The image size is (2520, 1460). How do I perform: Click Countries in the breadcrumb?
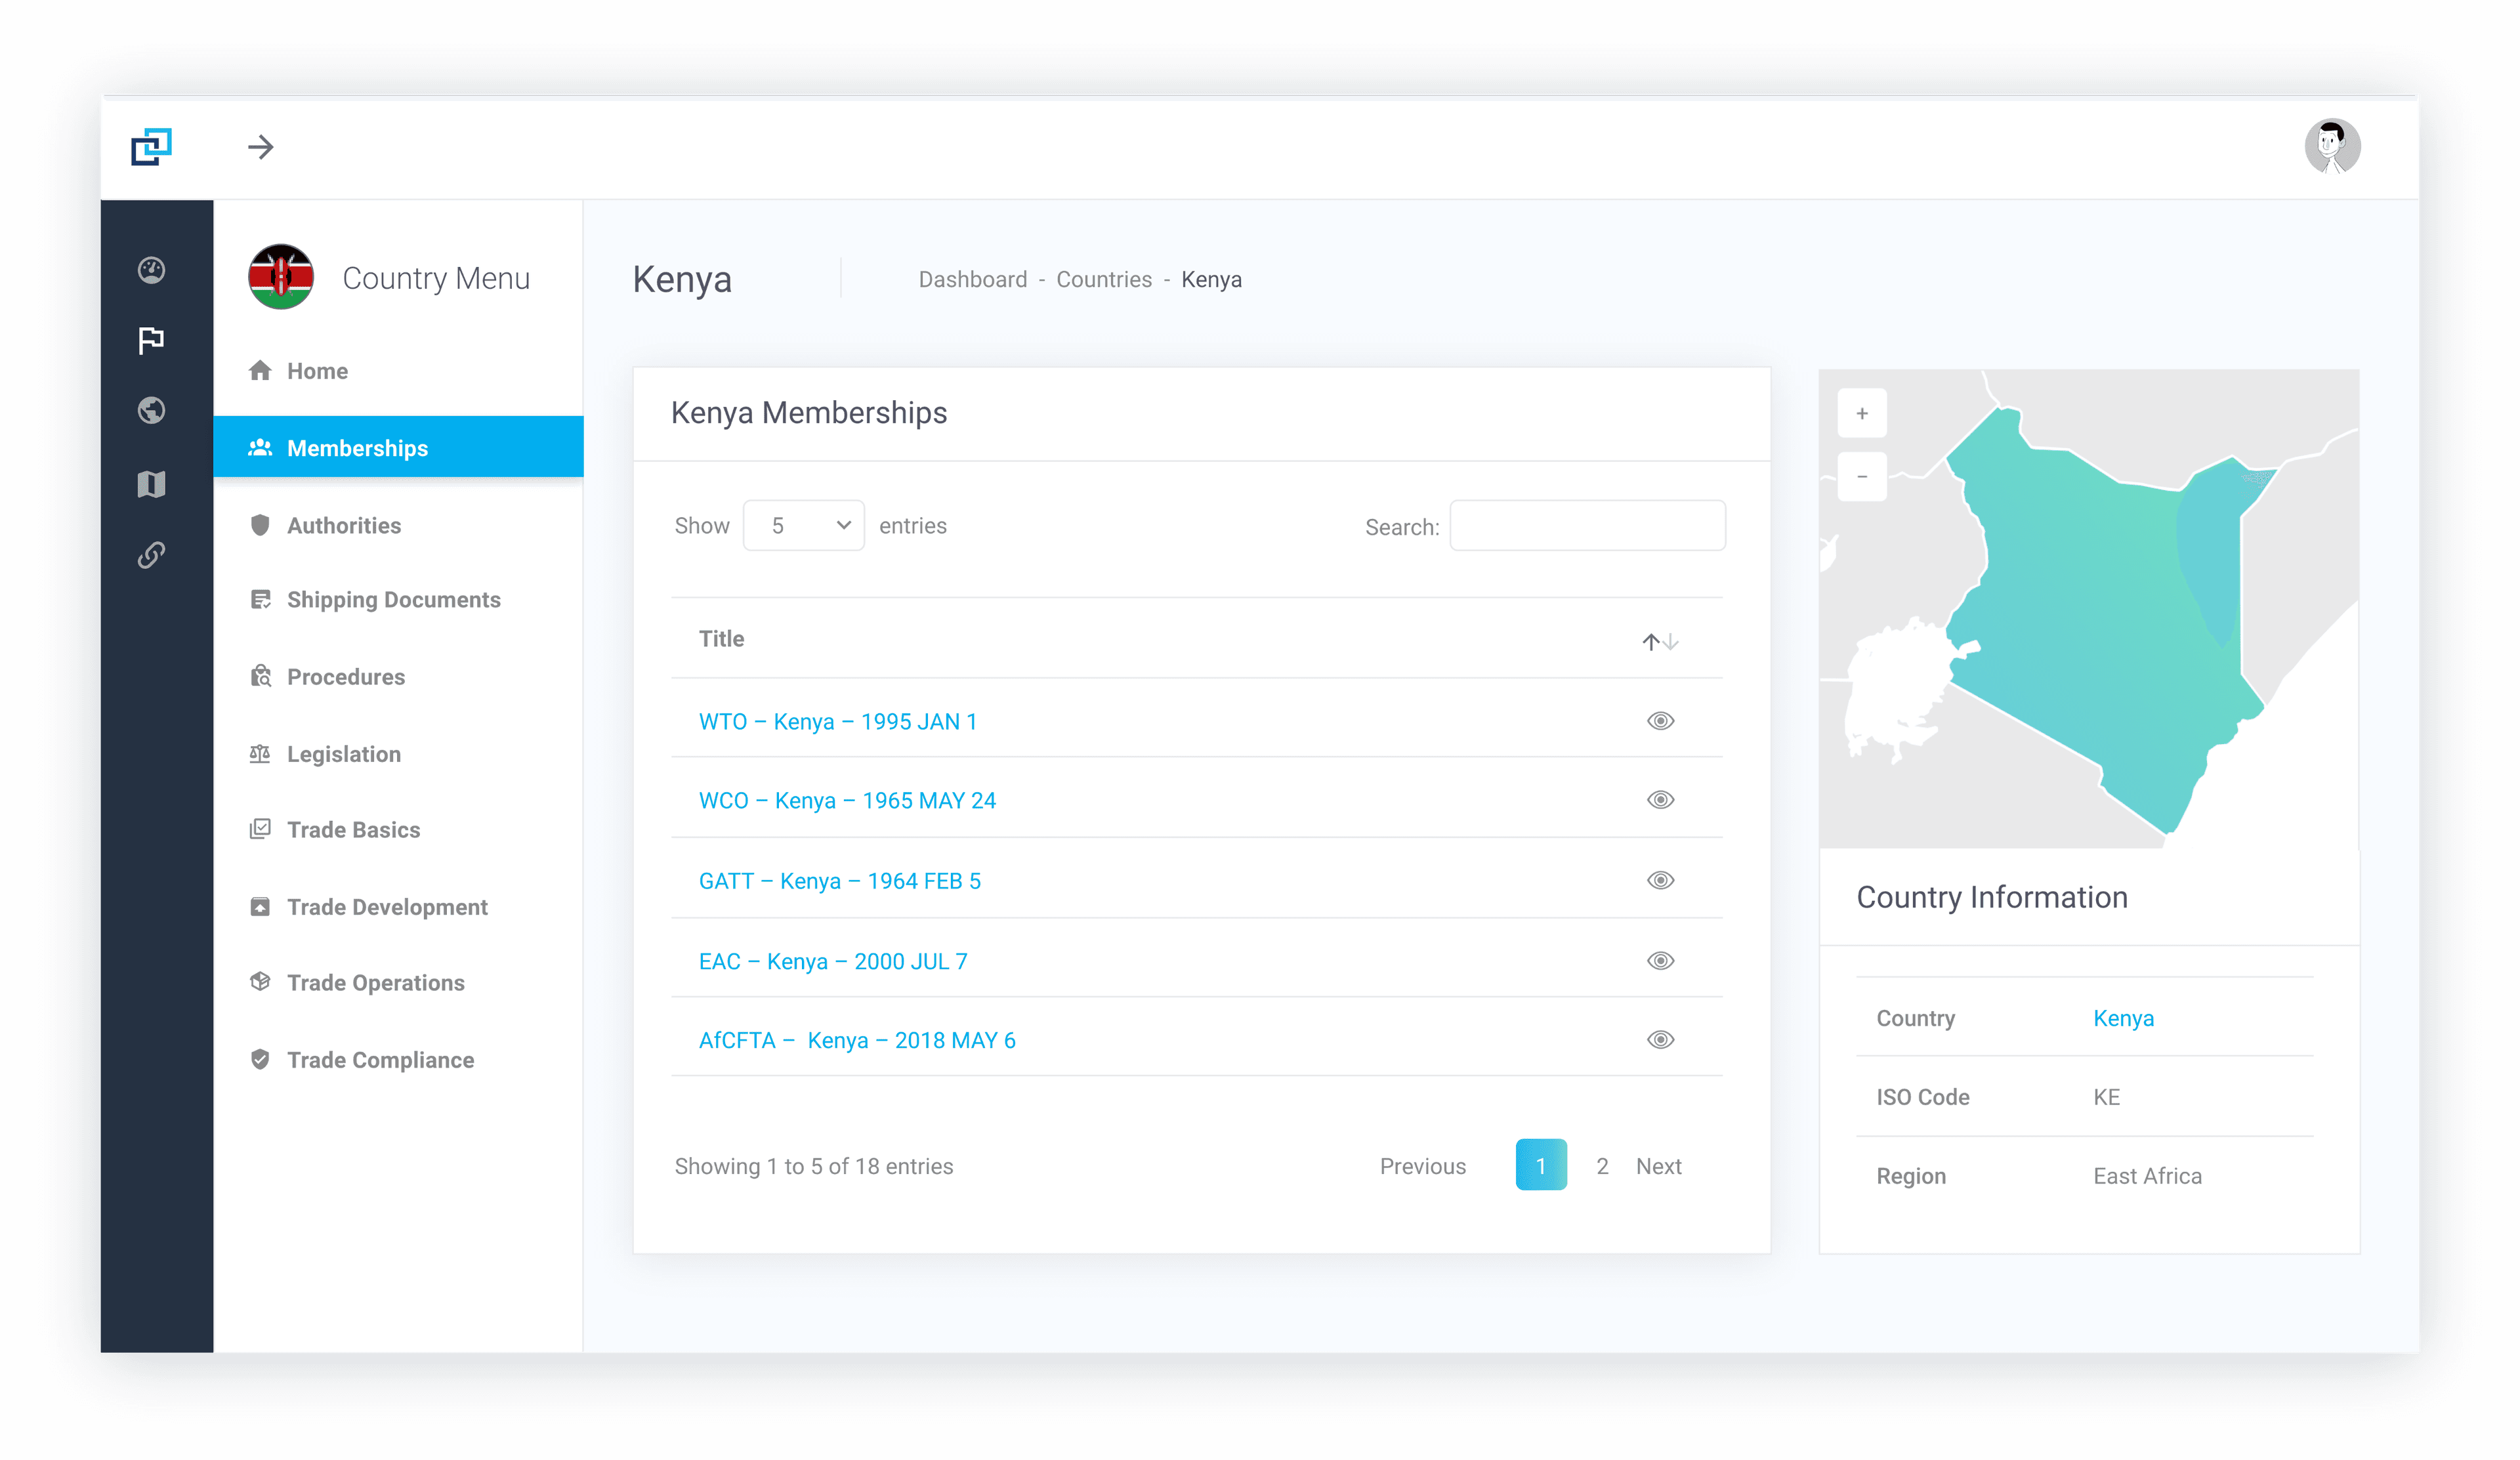coord(1104,279)
